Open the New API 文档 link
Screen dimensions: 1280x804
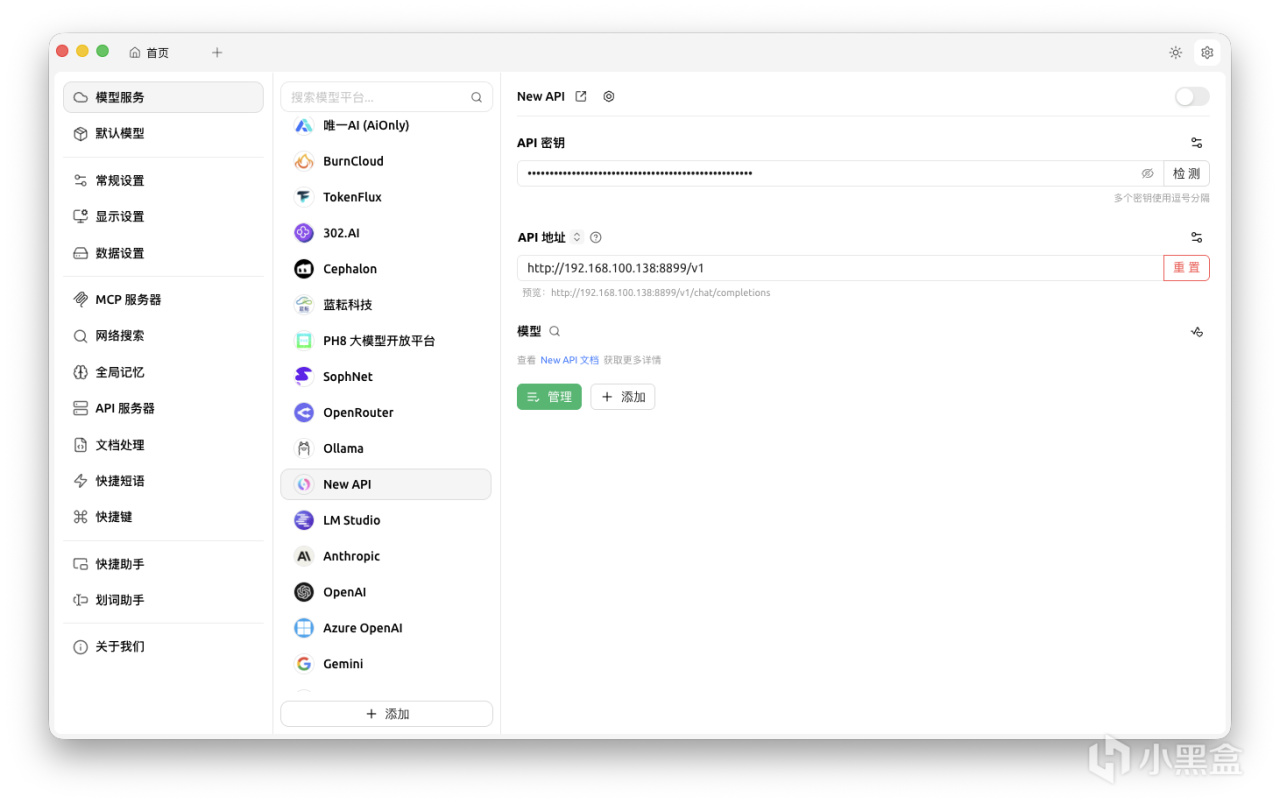click(570, 360)
